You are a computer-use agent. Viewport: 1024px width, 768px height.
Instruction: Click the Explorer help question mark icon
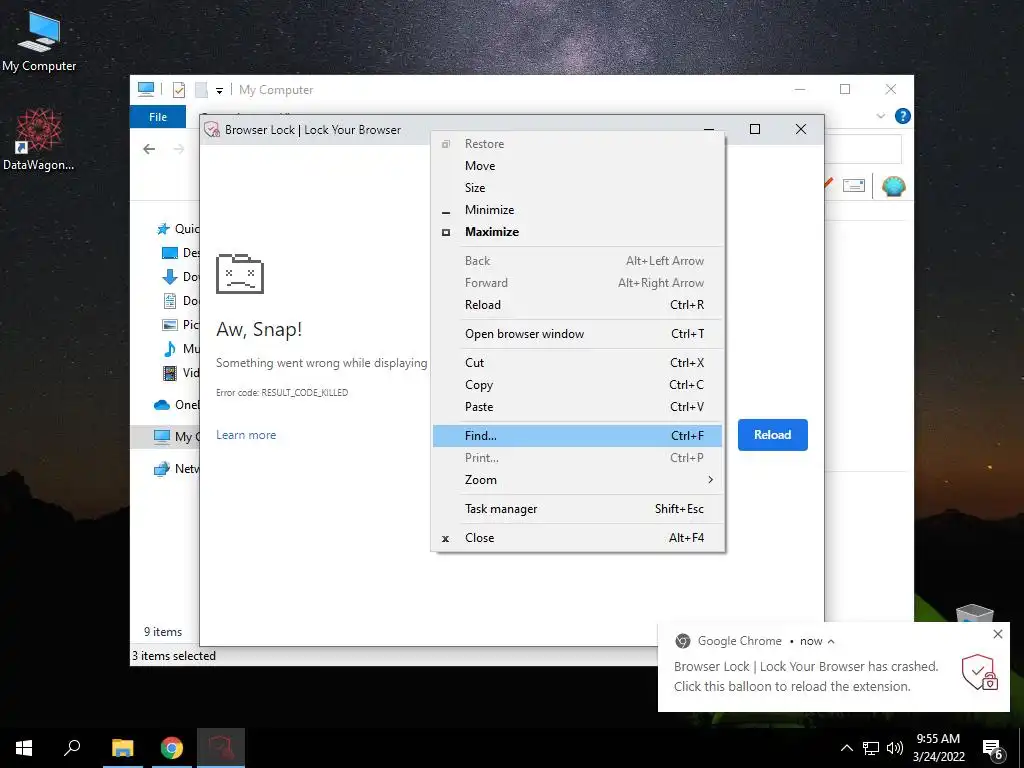(903, 116)
